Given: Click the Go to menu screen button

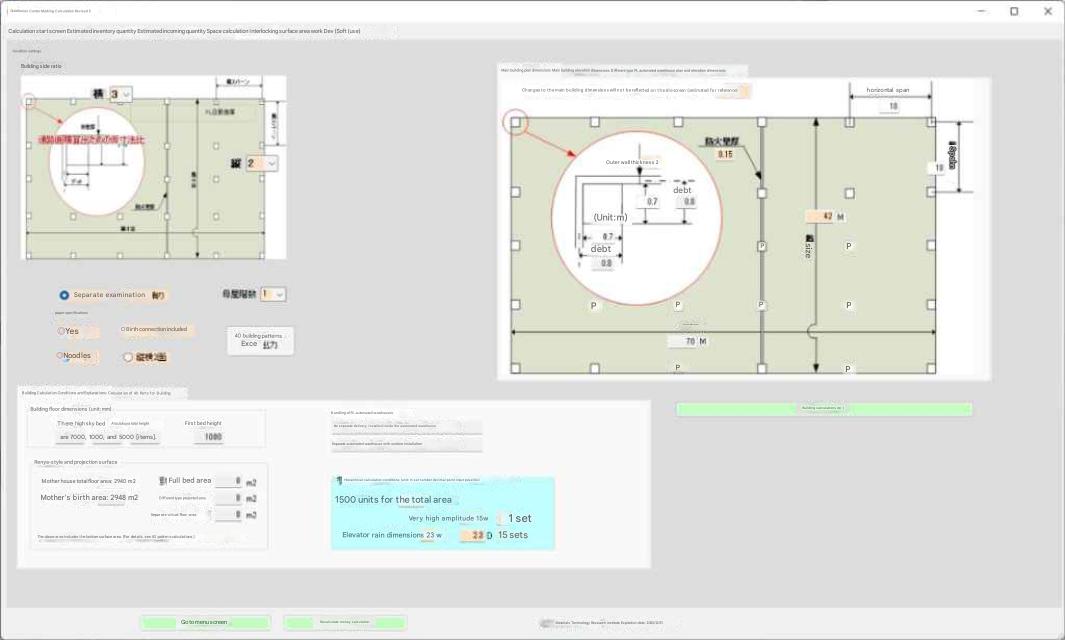Looking at the screenshot, I should 205,623.
